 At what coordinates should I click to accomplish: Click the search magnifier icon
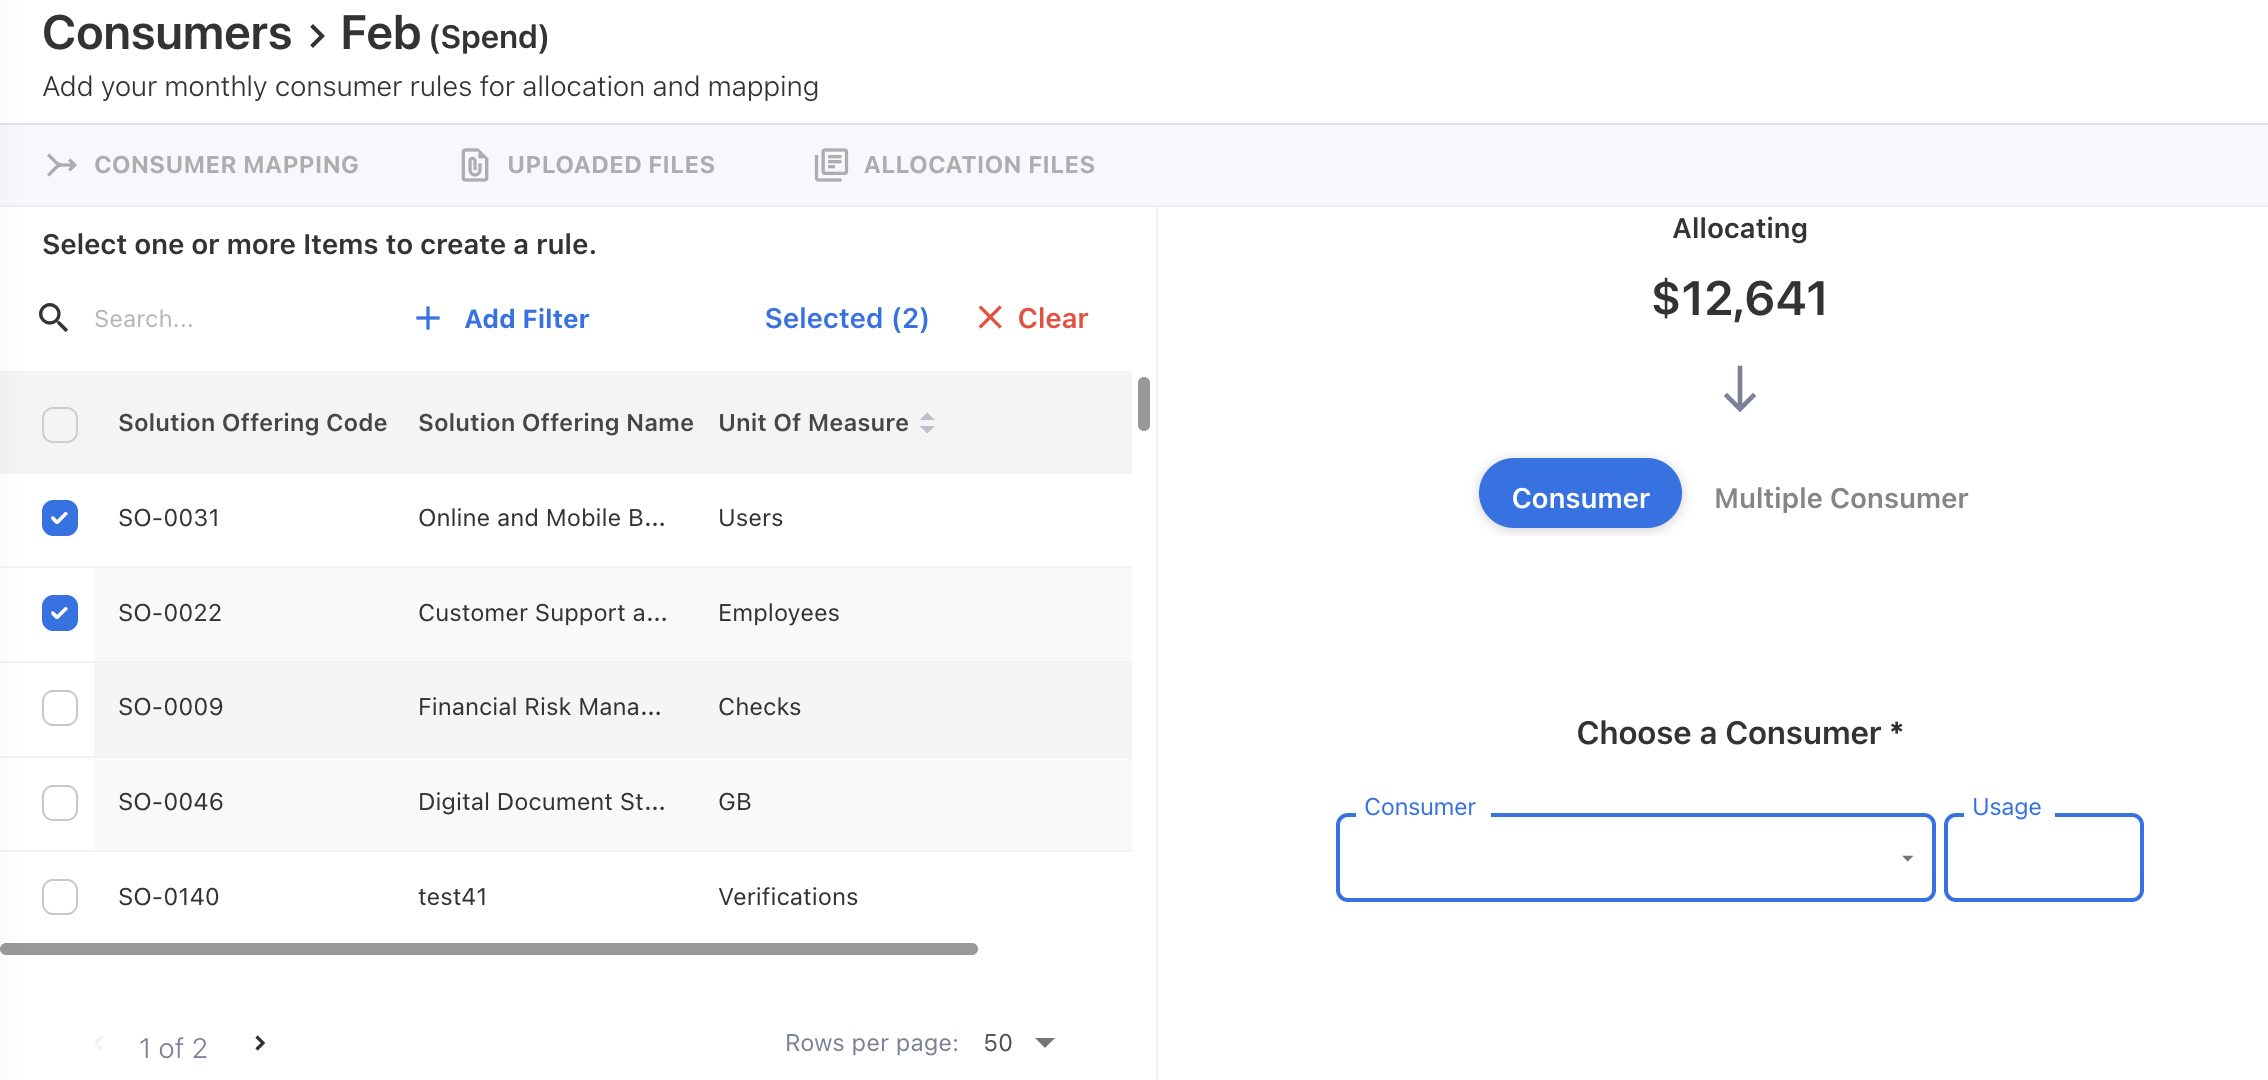coord(53,318)
